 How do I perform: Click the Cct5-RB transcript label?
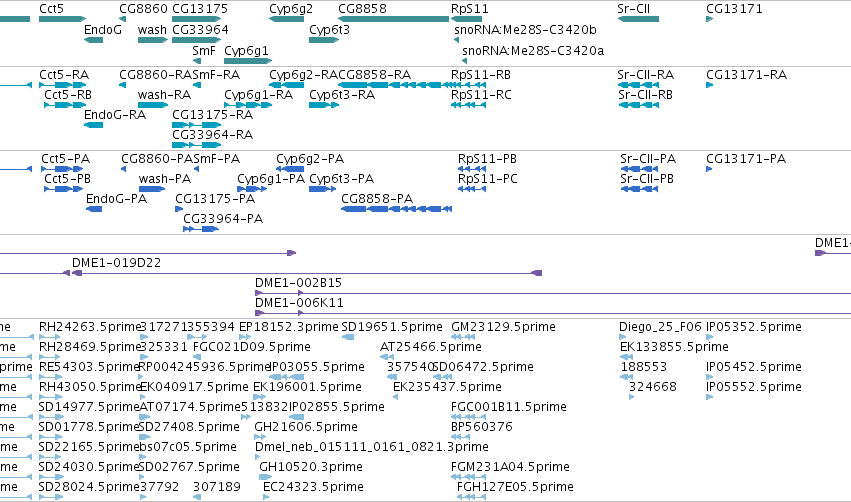click(68, 95)
